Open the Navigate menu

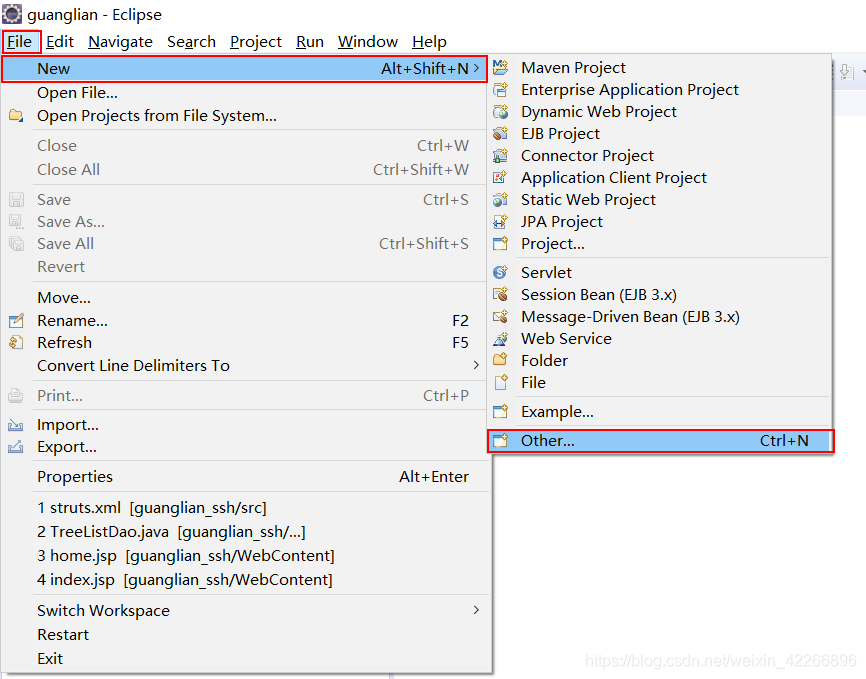click(120, 42)
